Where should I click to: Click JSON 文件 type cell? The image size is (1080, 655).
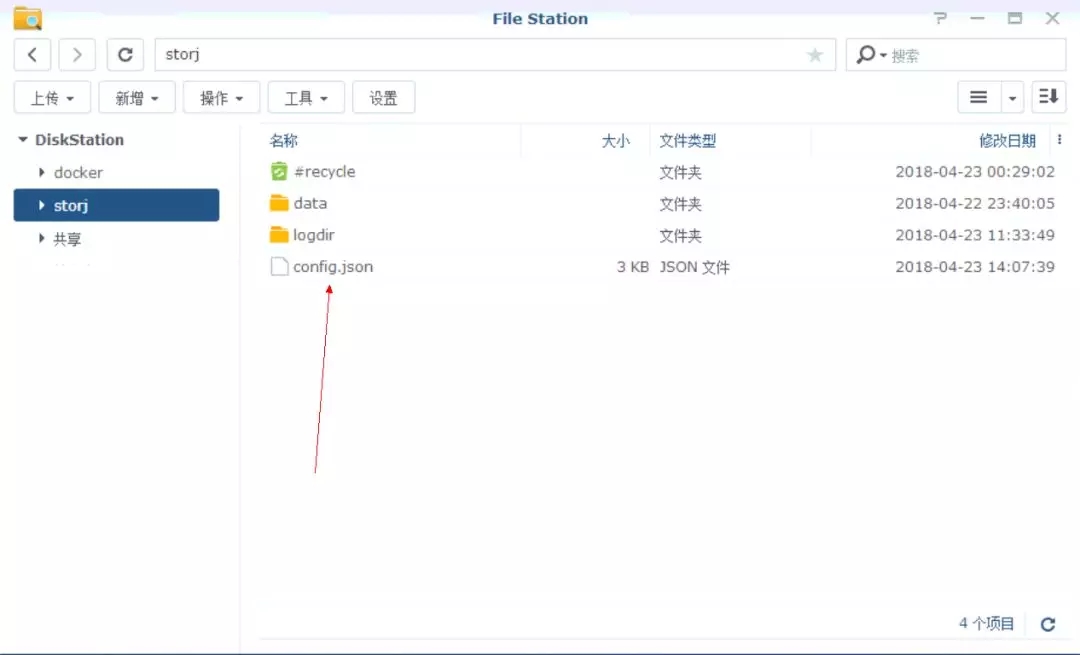(694, 267)
